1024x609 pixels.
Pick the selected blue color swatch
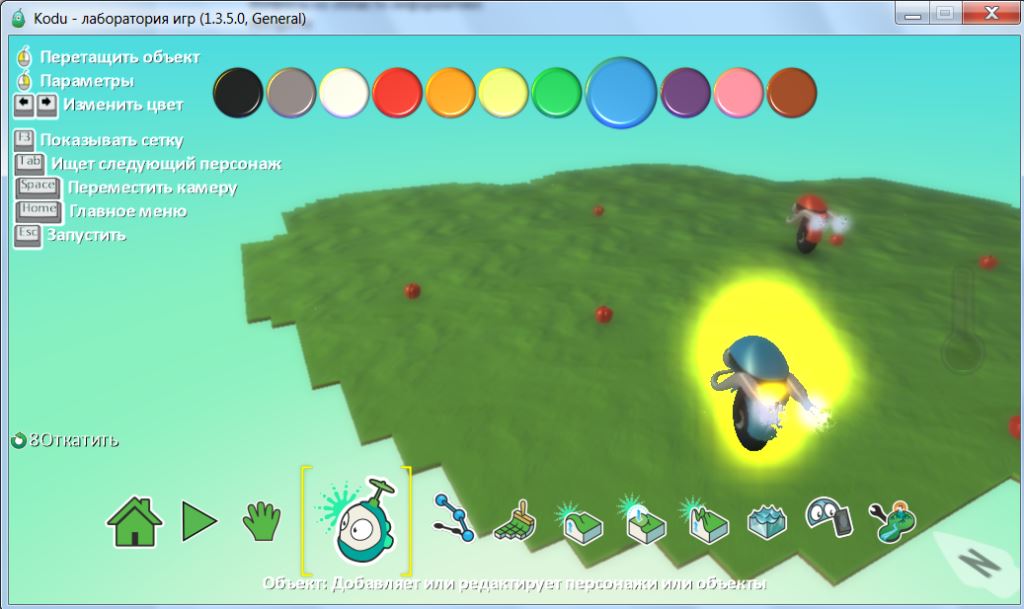coord(620,93)
